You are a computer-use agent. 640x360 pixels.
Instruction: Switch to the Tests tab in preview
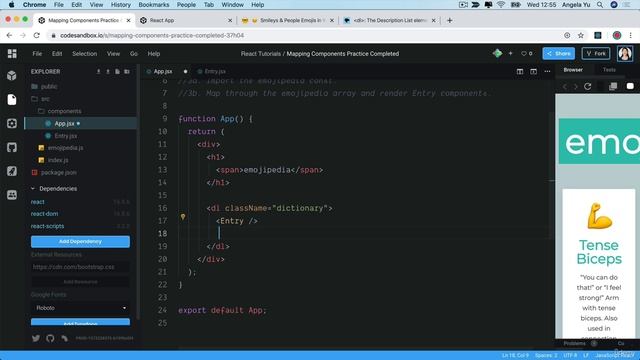point(609,70)
